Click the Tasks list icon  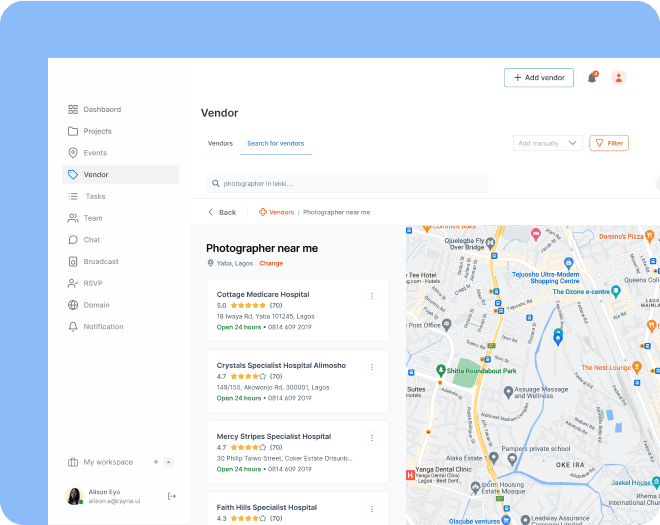(73, 196)
